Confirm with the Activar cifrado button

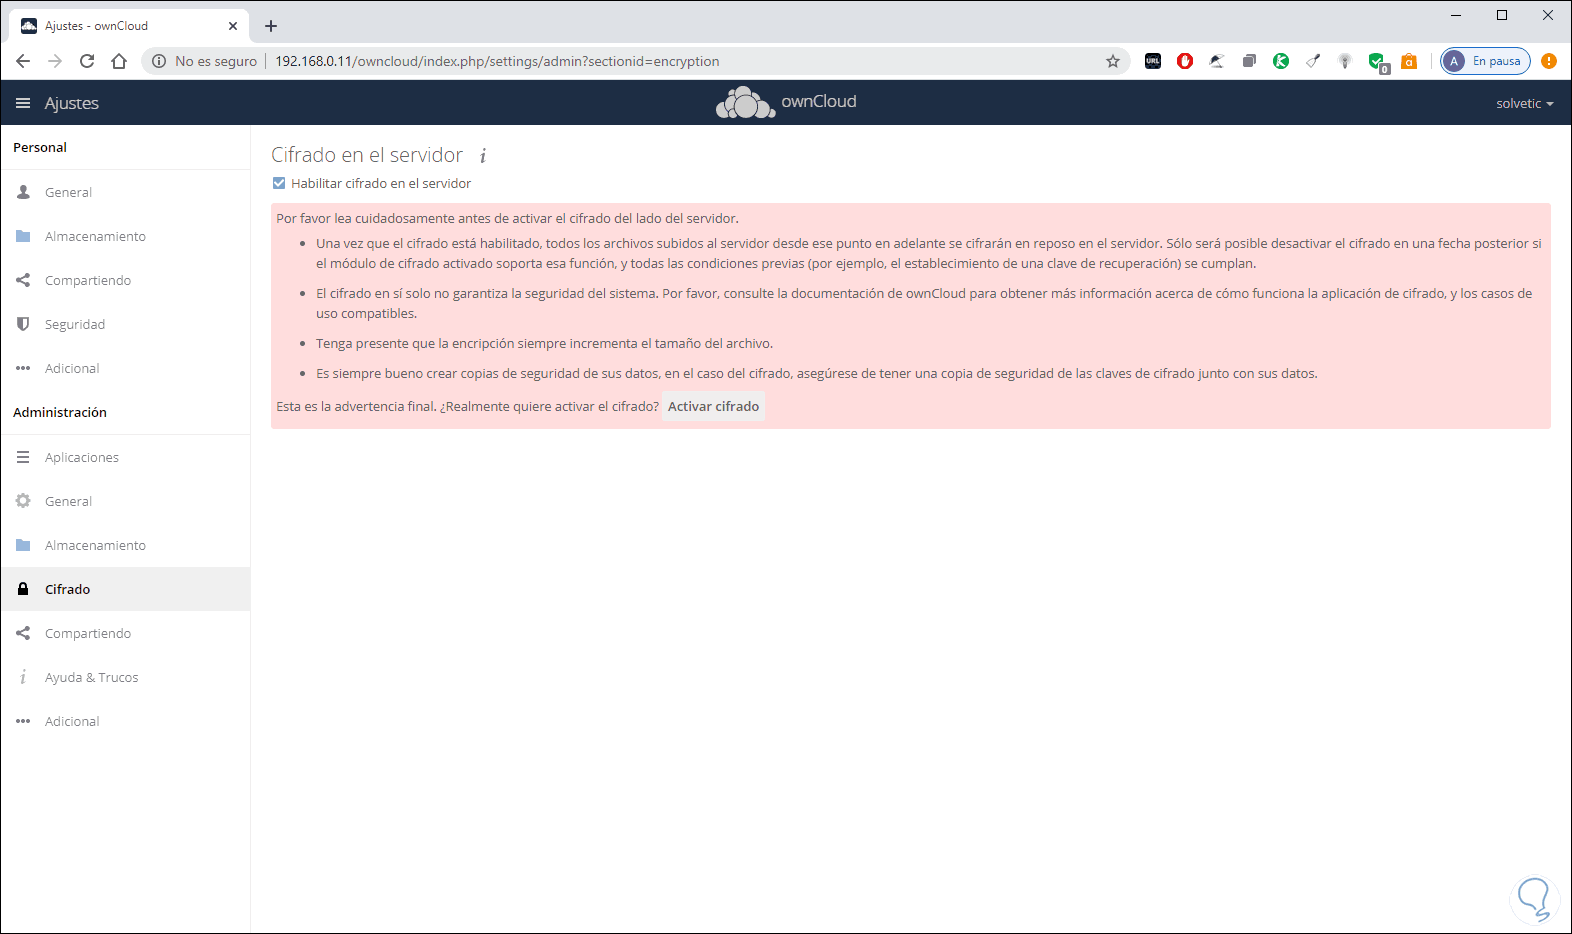point(713,407)
